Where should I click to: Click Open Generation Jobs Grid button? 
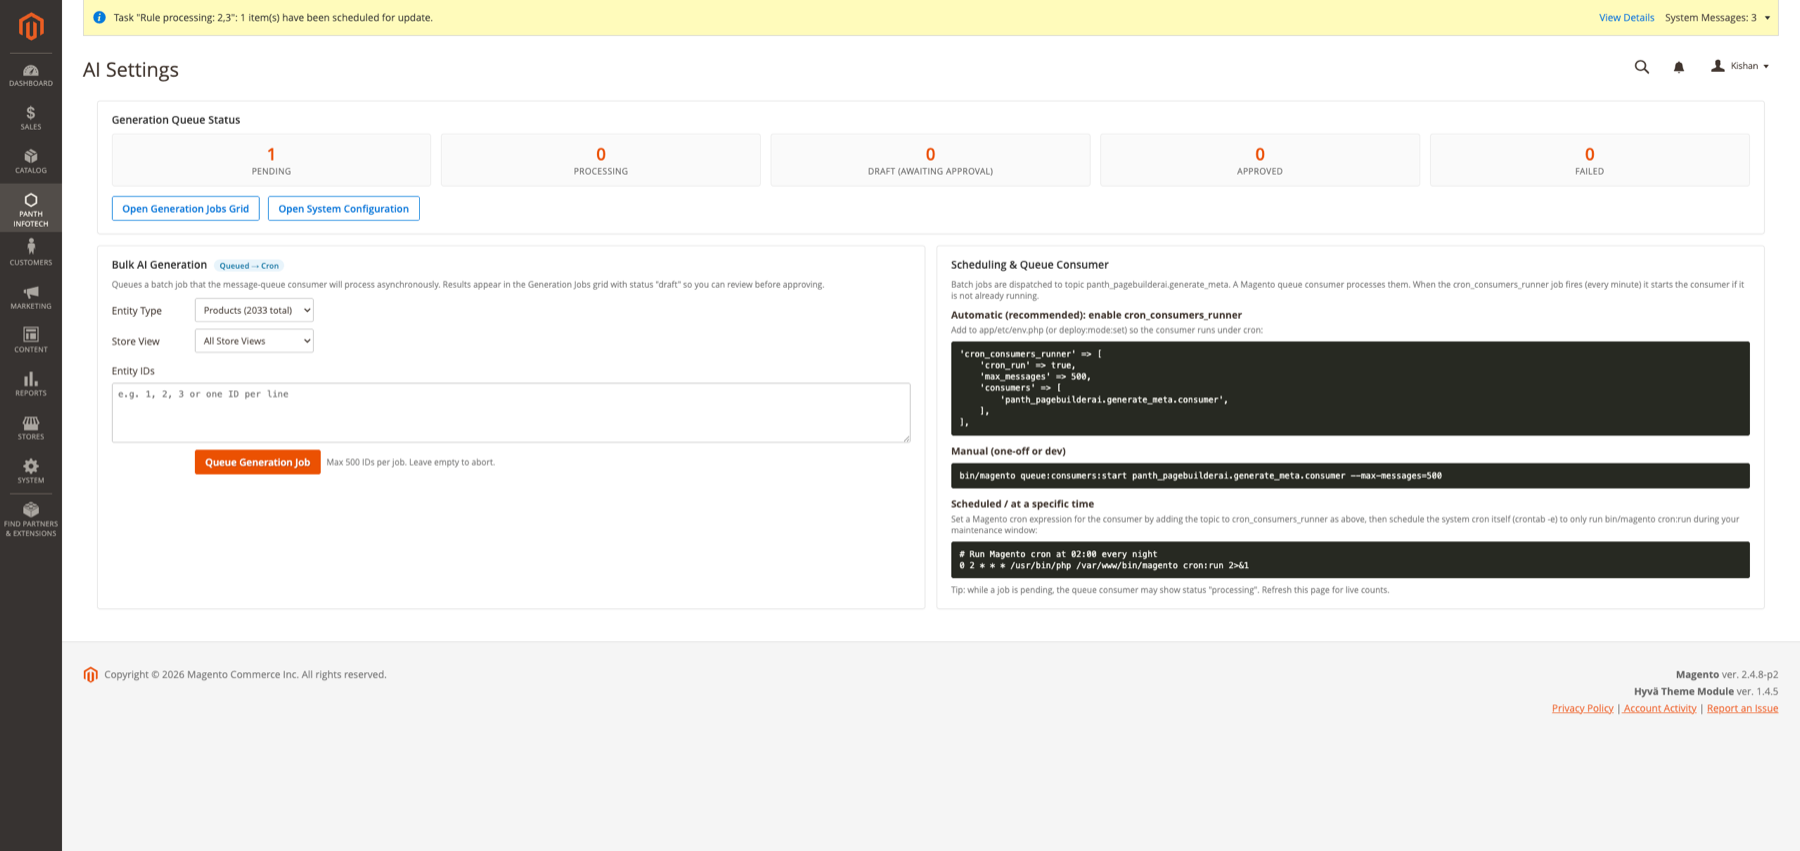coord(186,209)
